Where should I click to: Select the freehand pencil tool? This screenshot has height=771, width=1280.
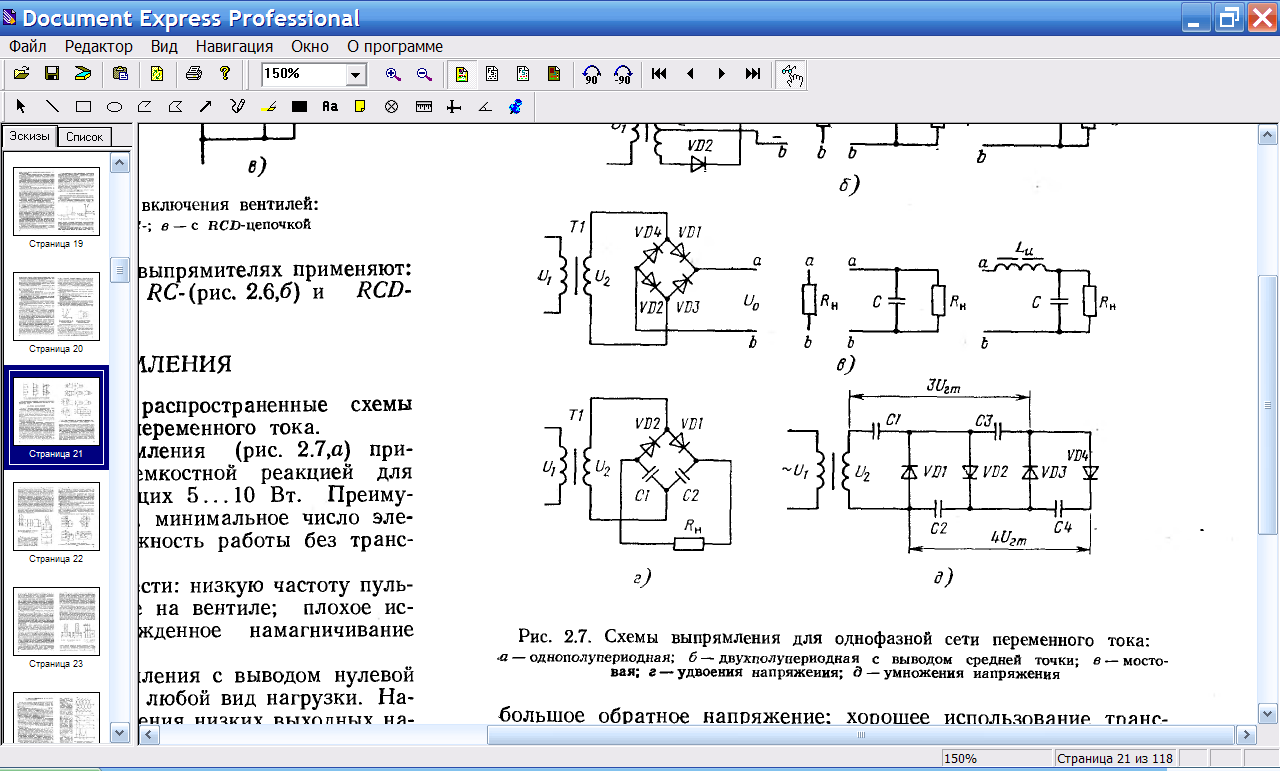237,106
